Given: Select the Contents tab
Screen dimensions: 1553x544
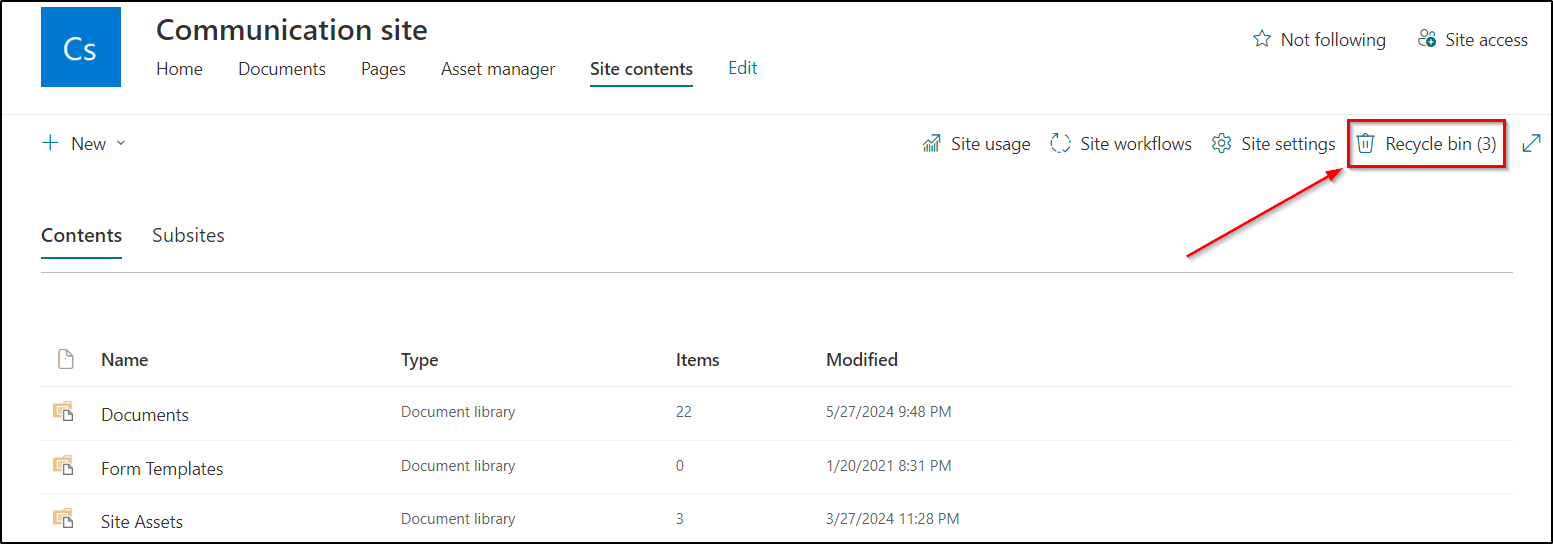Looking at the screenshot, I should (x=81, y=236).
